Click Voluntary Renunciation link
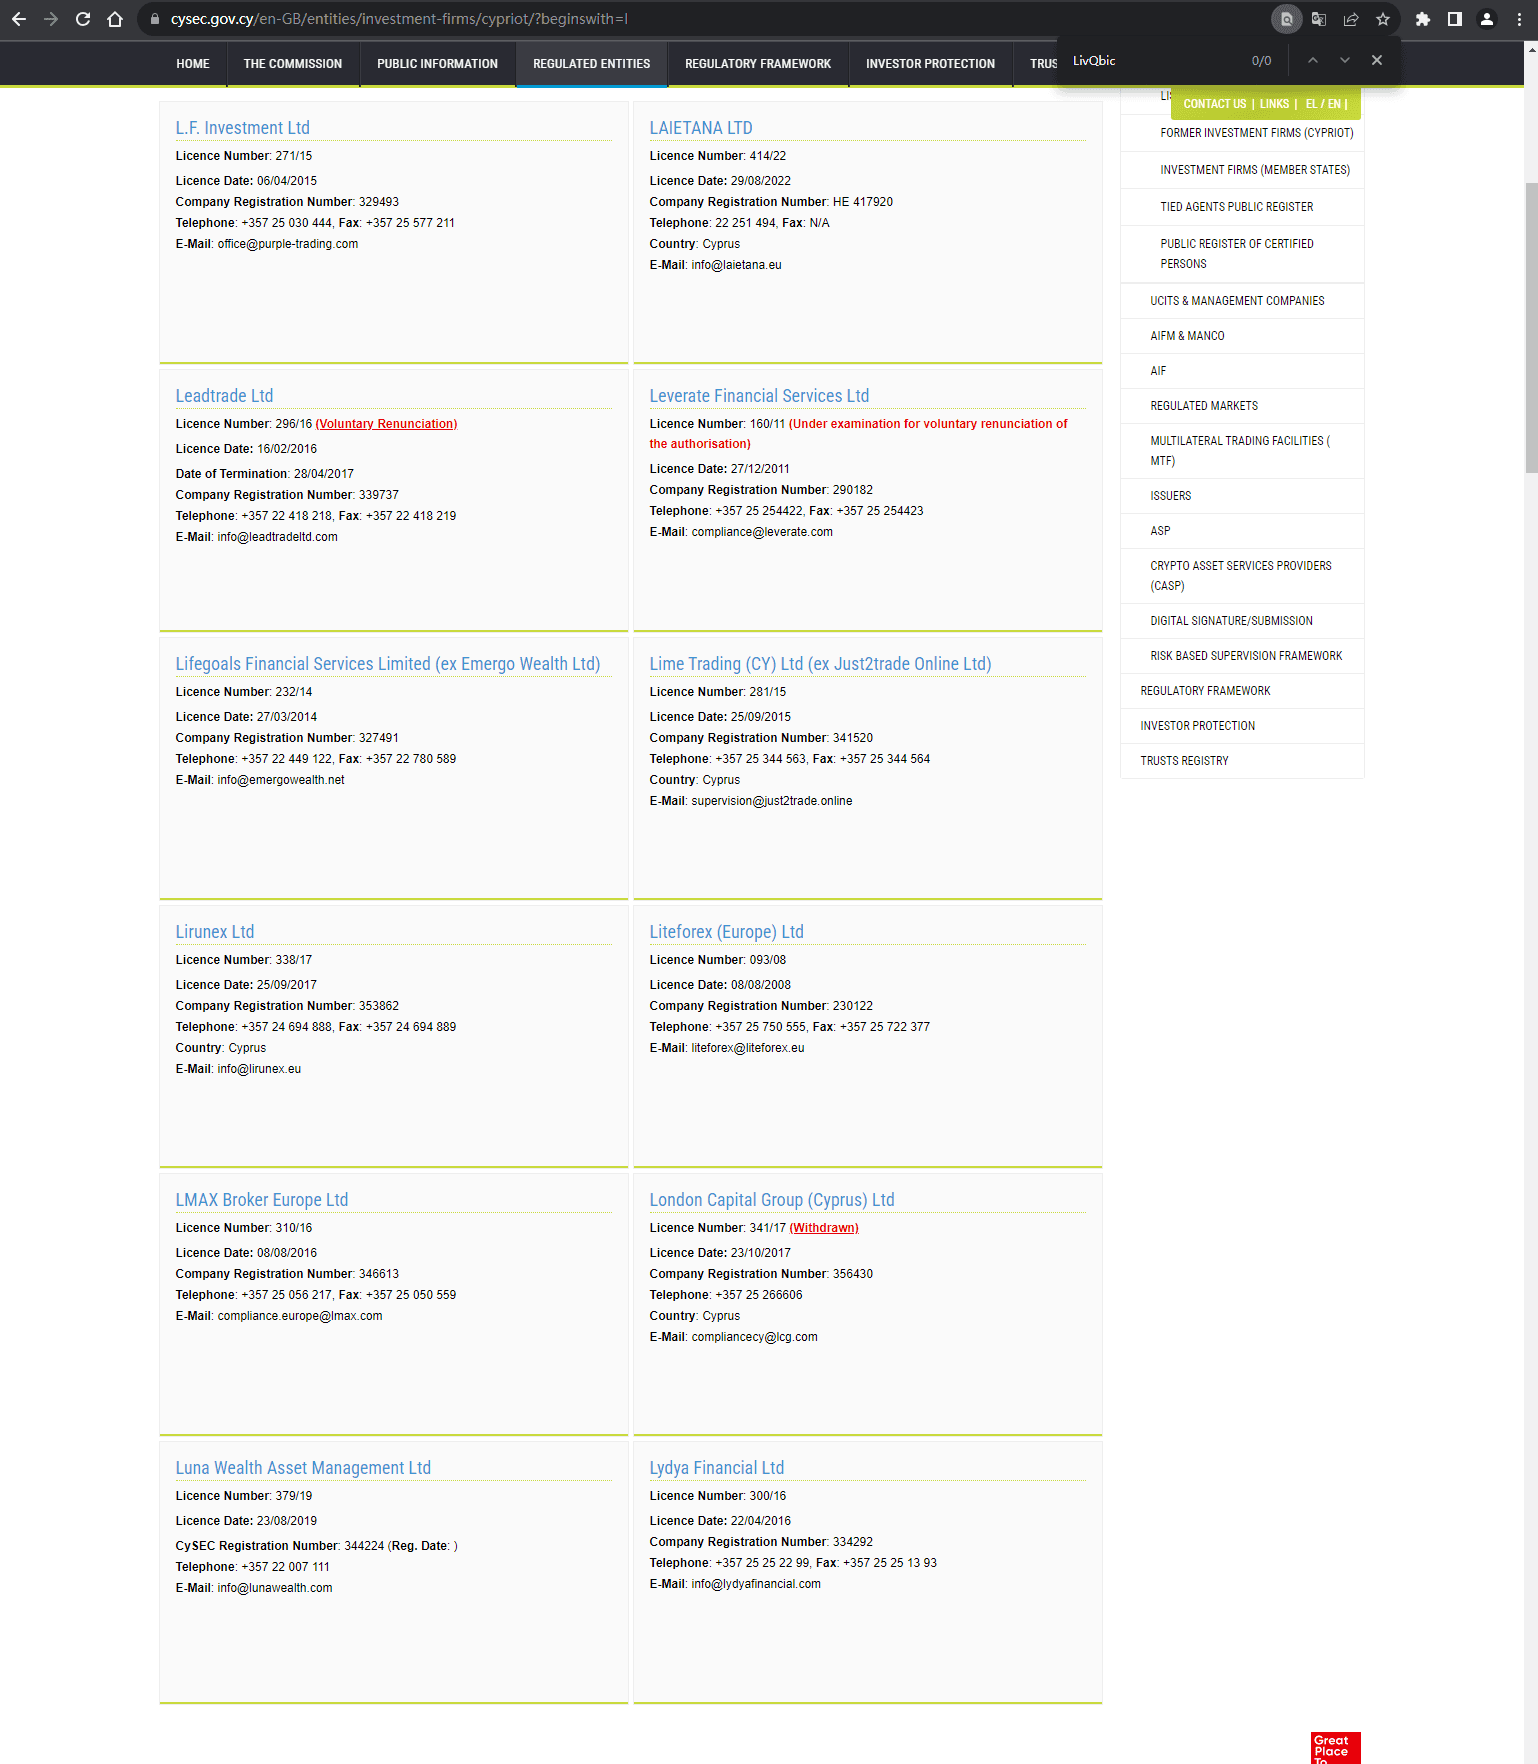The image size is (1538, 1764). click(386, 424)
